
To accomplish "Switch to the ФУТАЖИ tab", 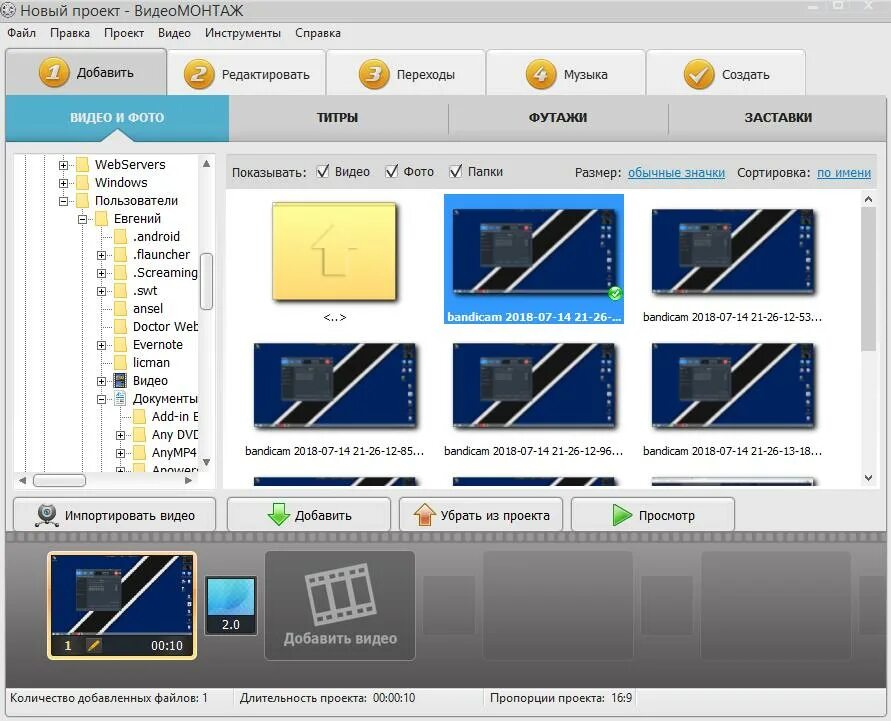I will click(558, 118).
